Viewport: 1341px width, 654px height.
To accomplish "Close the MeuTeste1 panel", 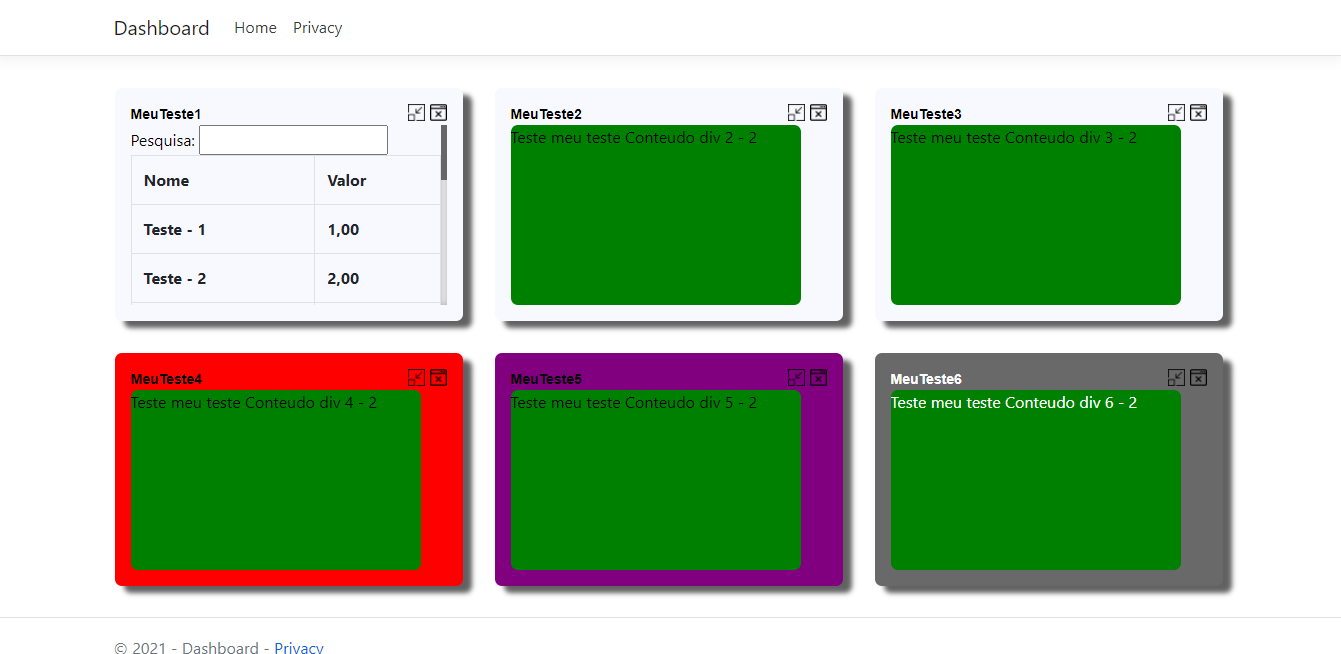I will coord(438,112).
